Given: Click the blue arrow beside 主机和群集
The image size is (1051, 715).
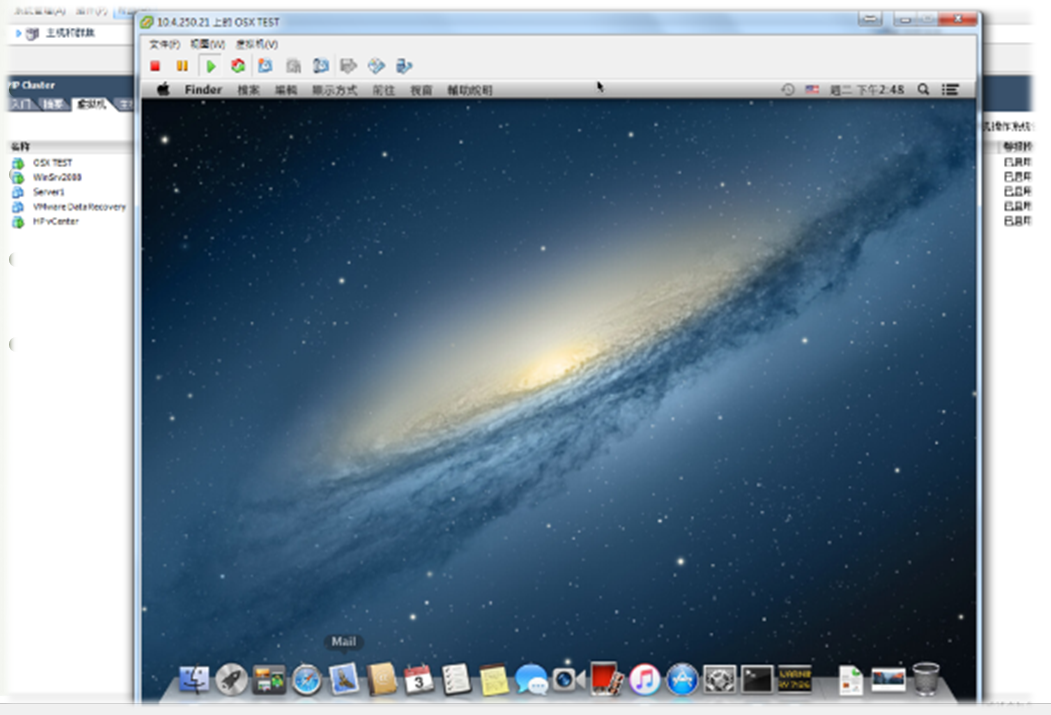Looking at the screenshot, I should [18, 33].
